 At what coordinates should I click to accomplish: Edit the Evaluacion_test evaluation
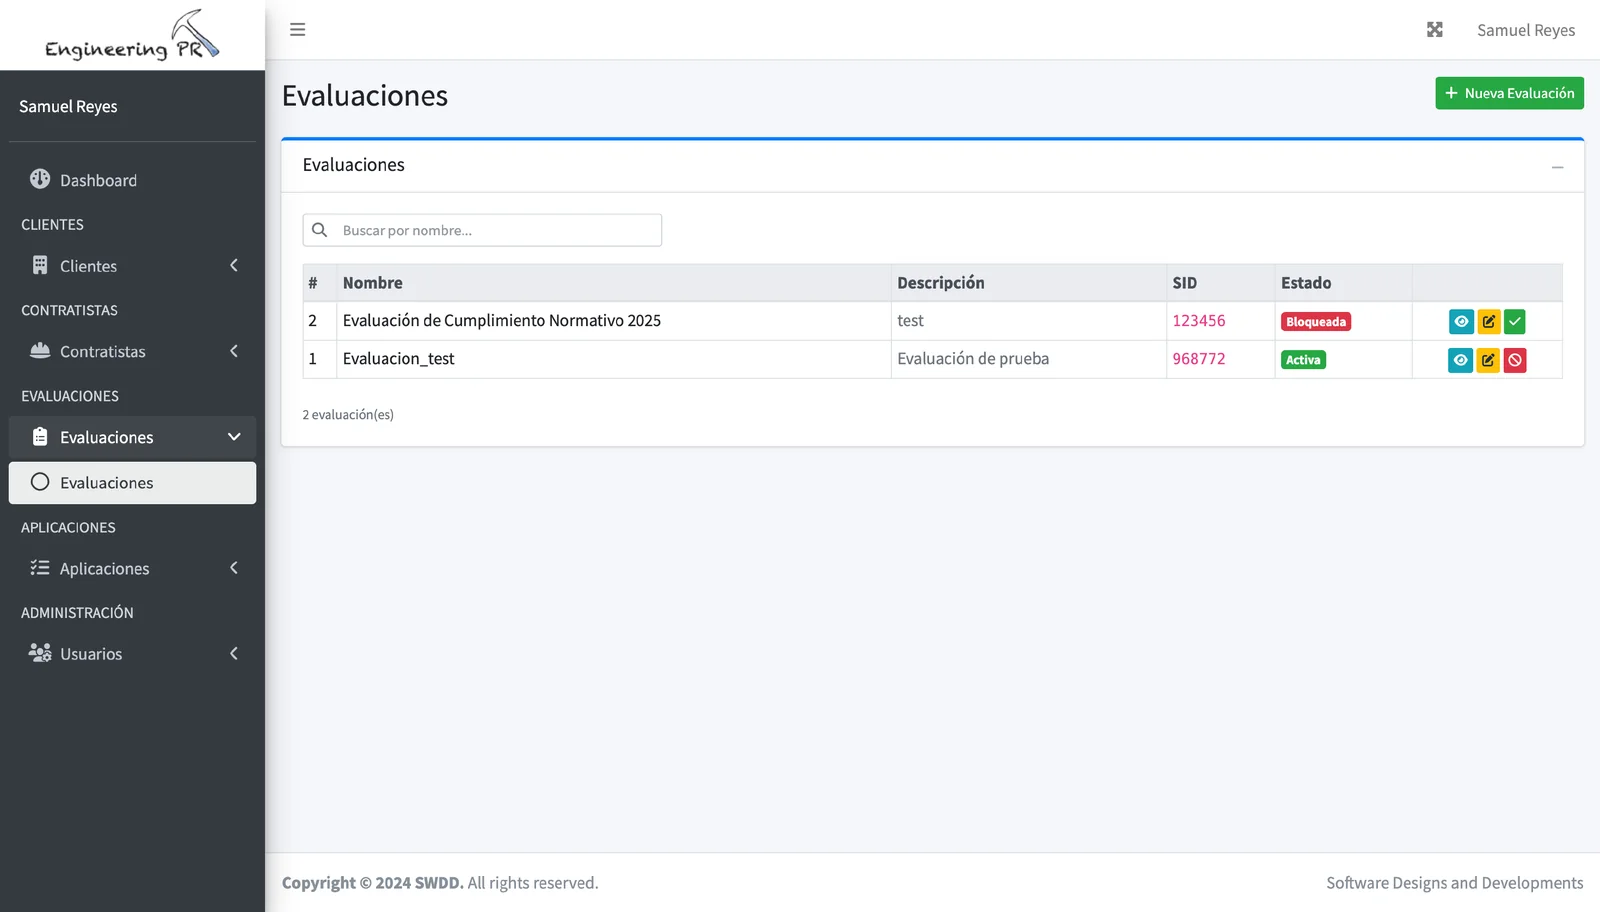pos(1488,360)
